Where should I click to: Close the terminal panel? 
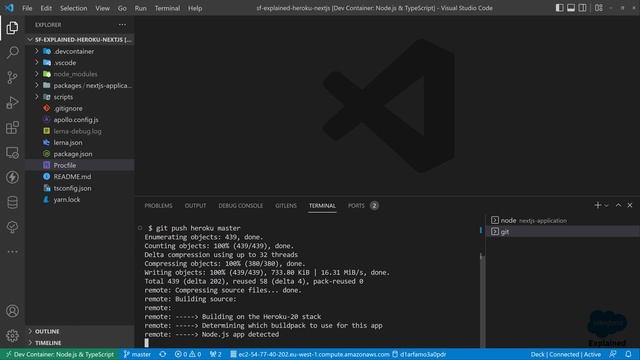(x=630, y=205)
